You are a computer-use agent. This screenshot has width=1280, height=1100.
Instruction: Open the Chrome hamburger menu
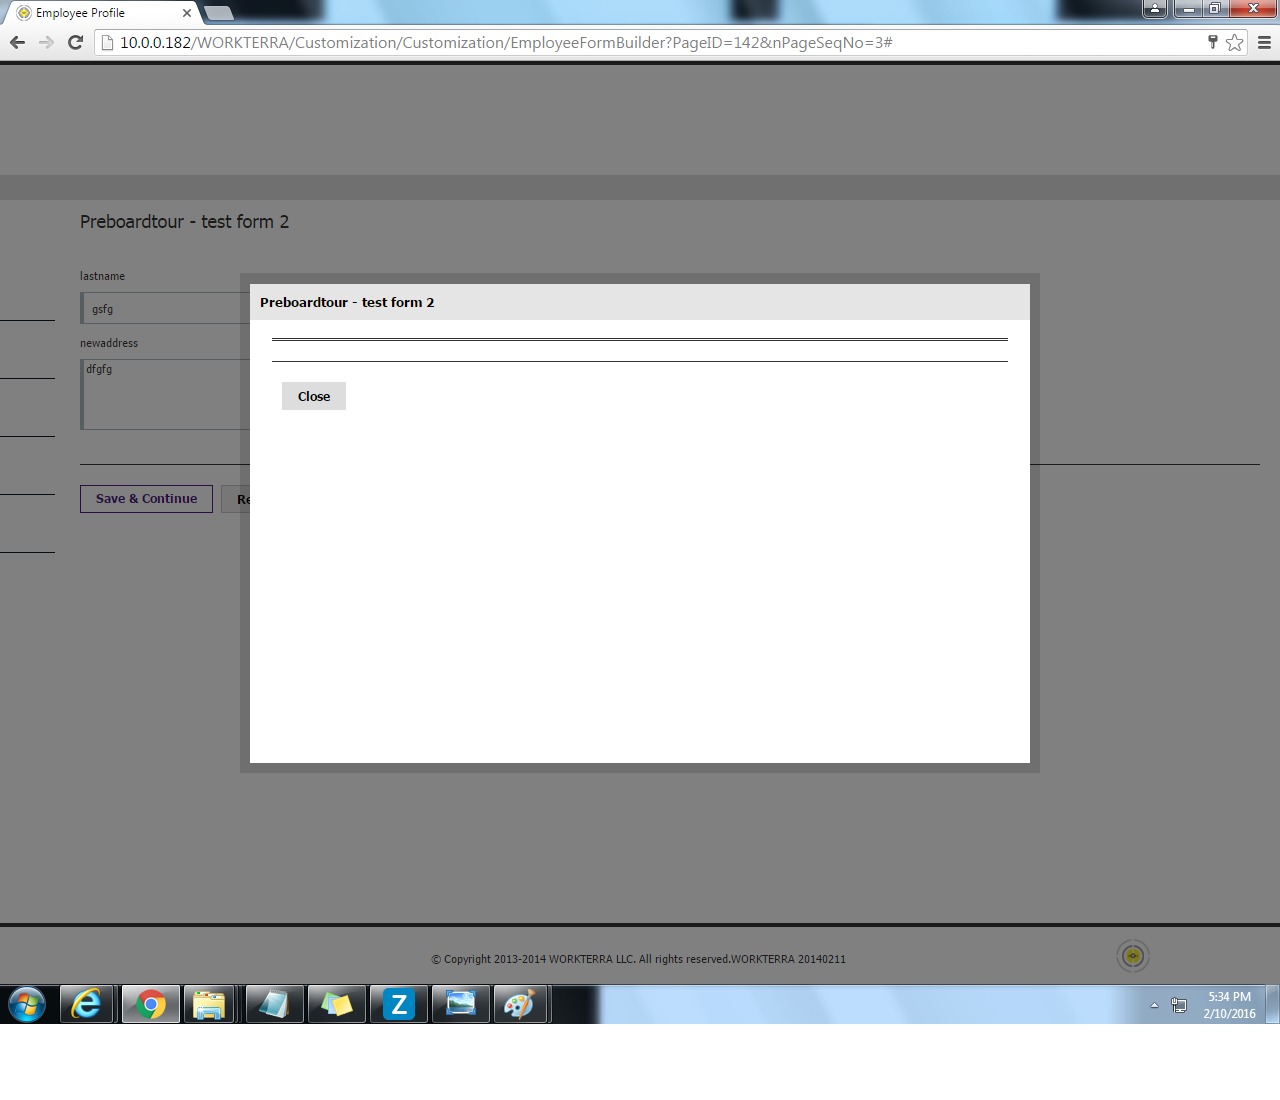pyautogui.click(x=1264, y=42)
